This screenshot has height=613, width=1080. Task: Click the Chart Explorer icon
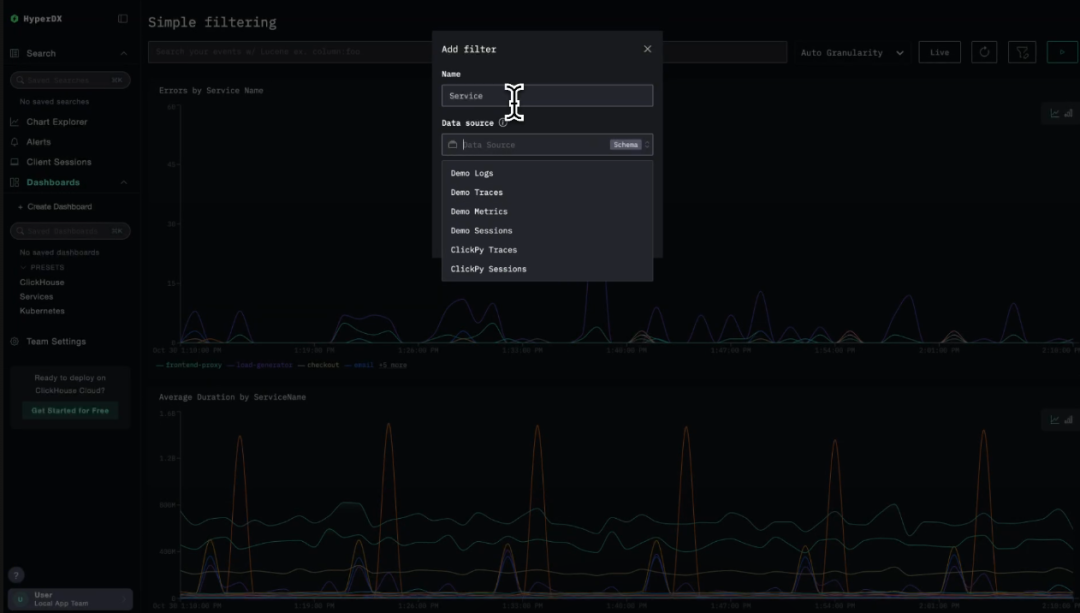tap(14, 122)
